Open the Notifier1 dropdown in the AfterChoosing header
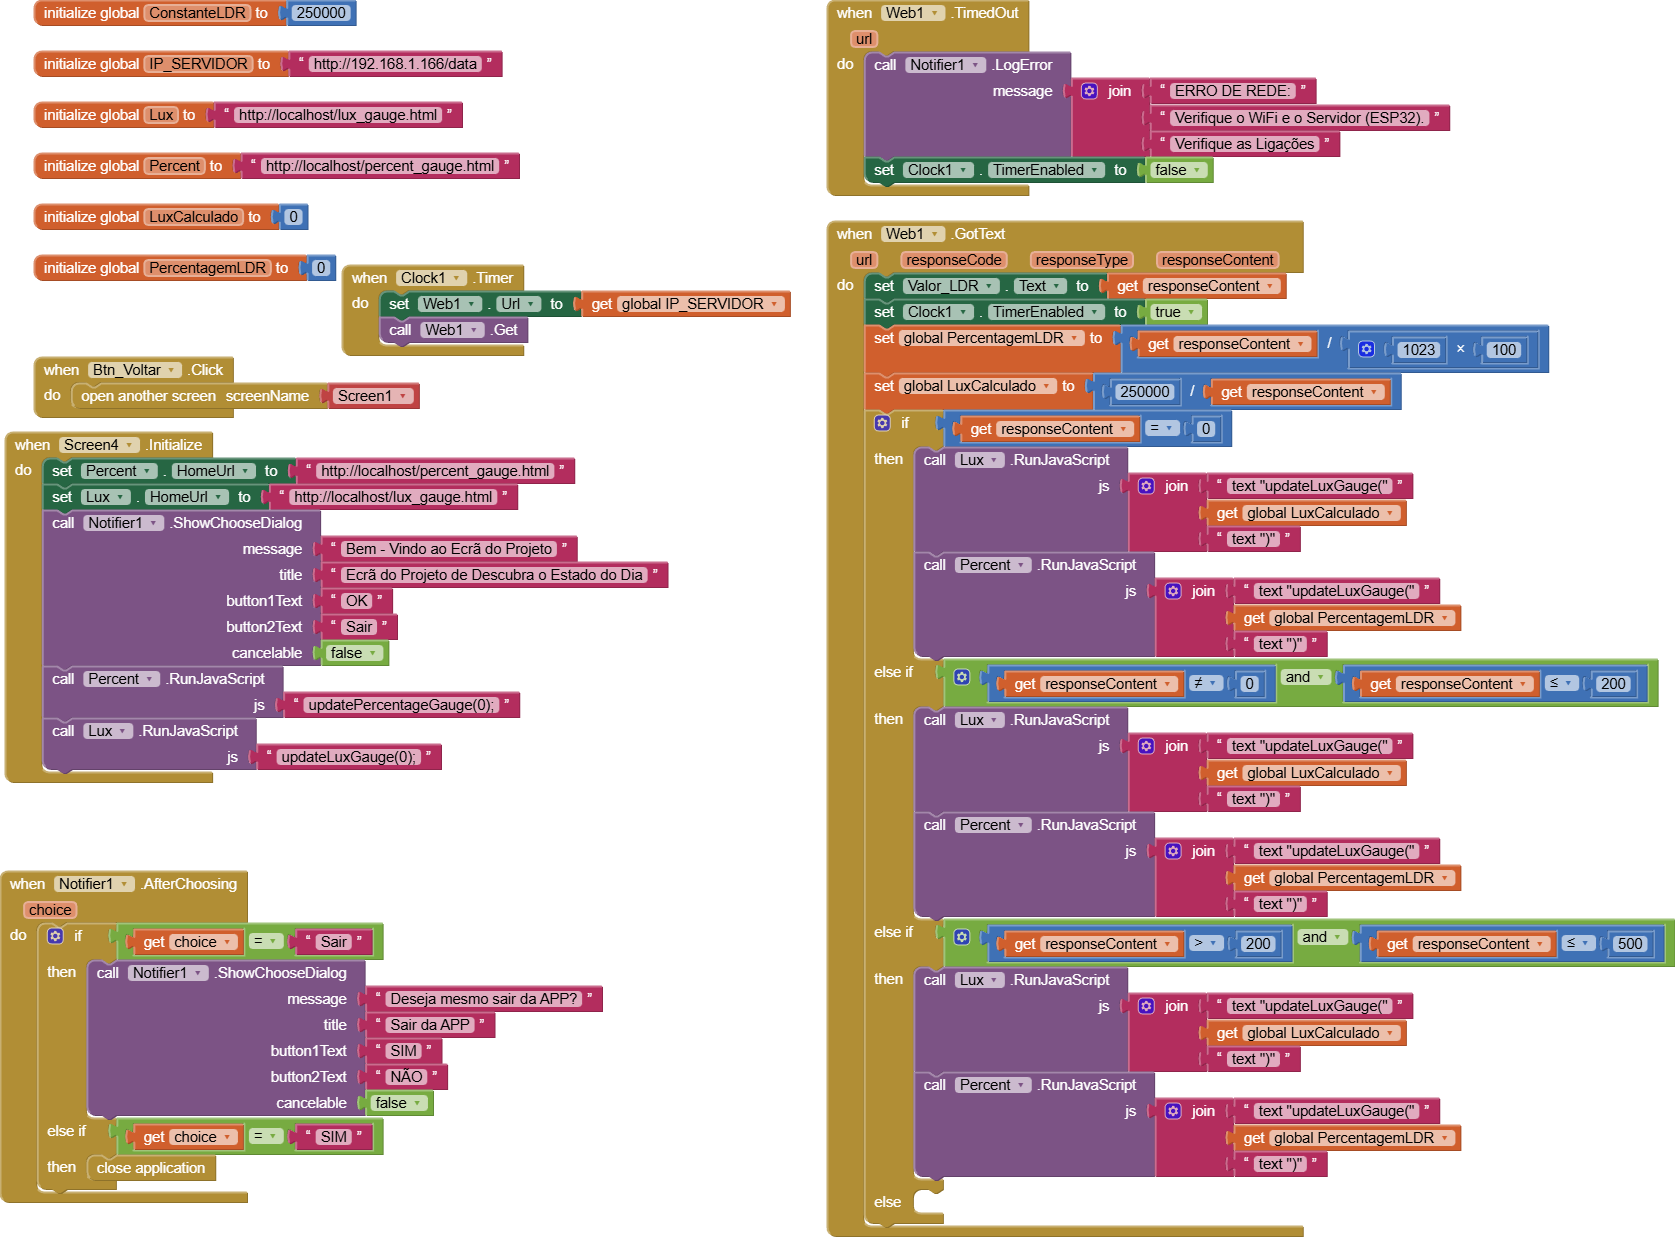Viewport: 1675px width, 1237px height. [94, 884]
